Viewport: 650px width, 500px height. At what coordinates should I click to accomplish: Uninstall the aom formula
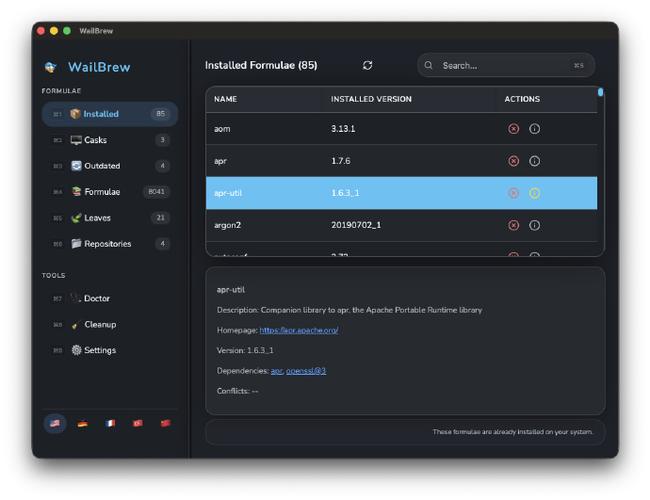[x=514, y=129]
